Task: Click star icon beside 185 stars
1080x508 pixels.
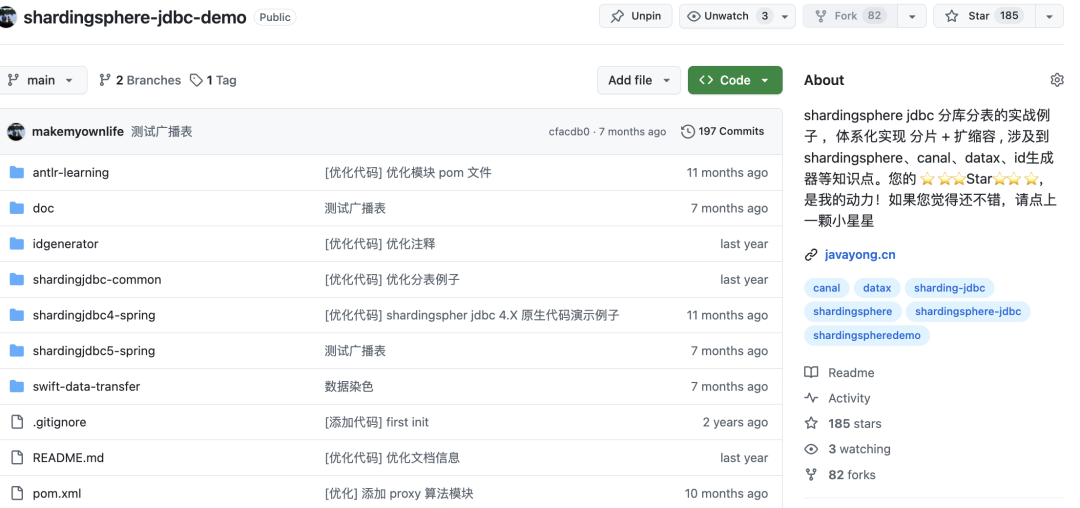Action: coord(811,423)
